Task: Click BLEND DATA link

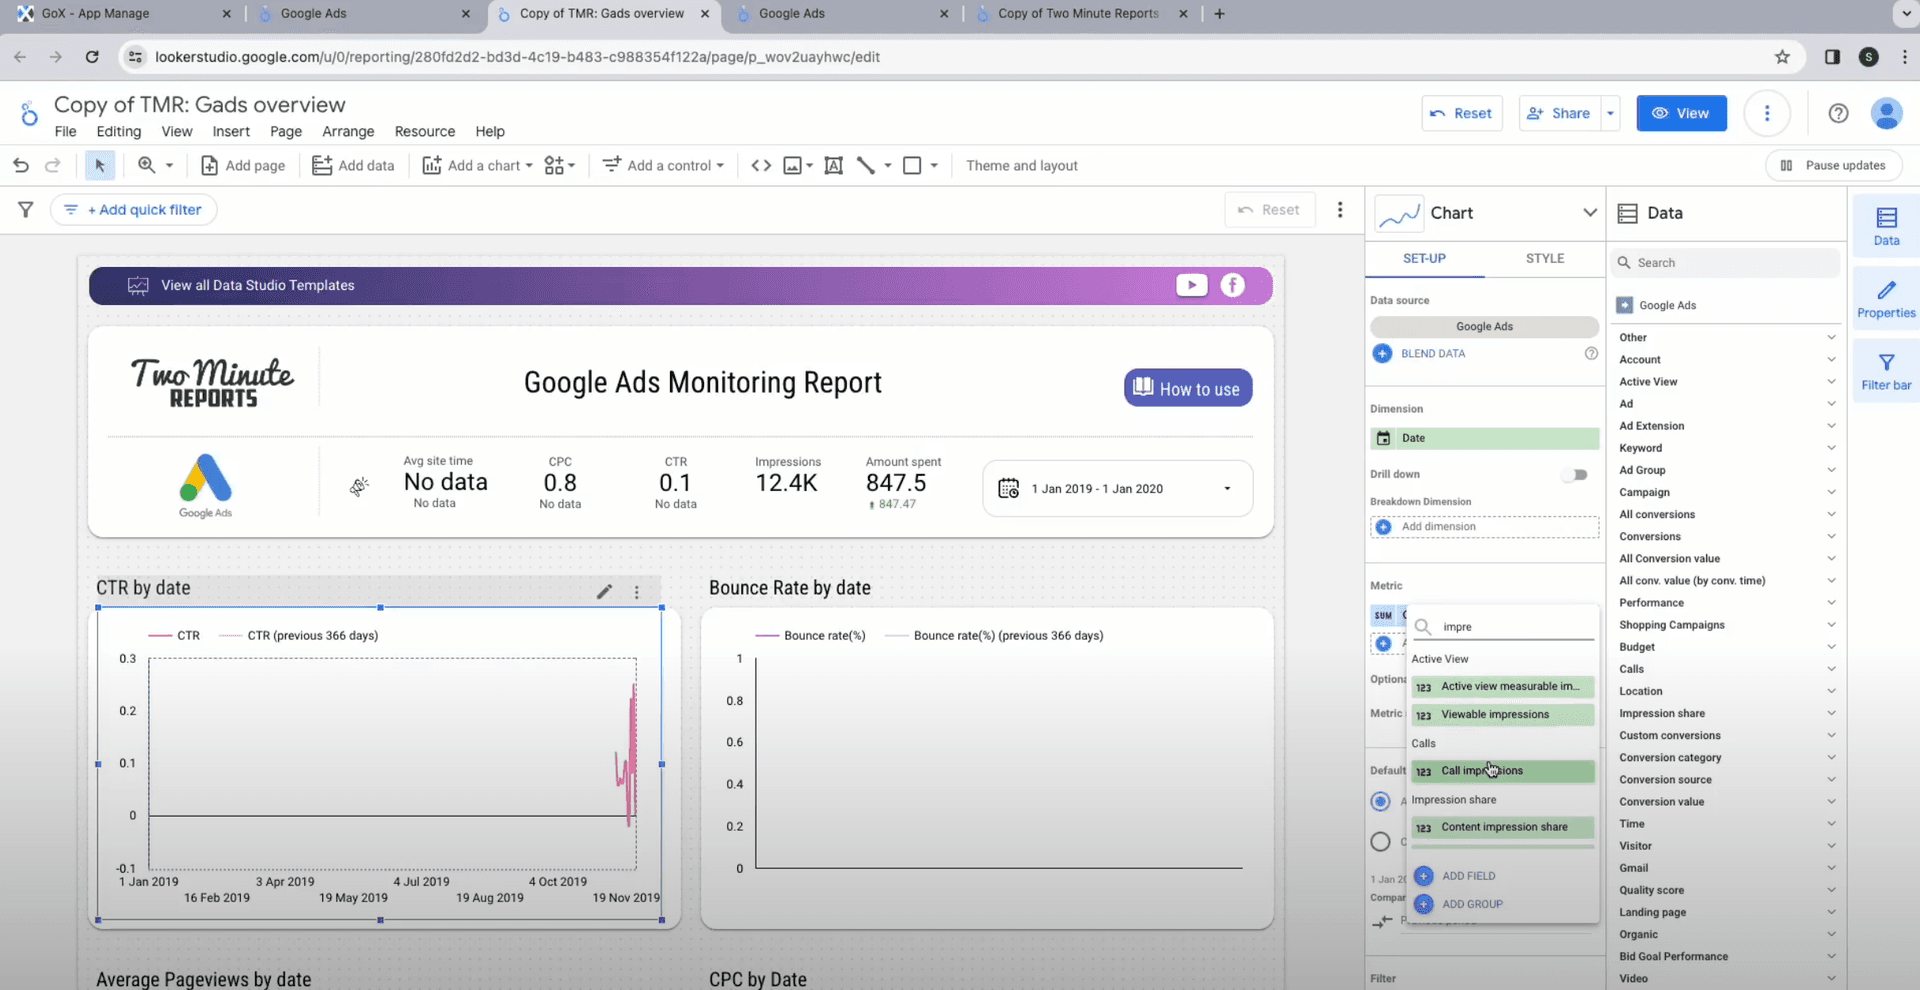Action: coord(1432,353)
